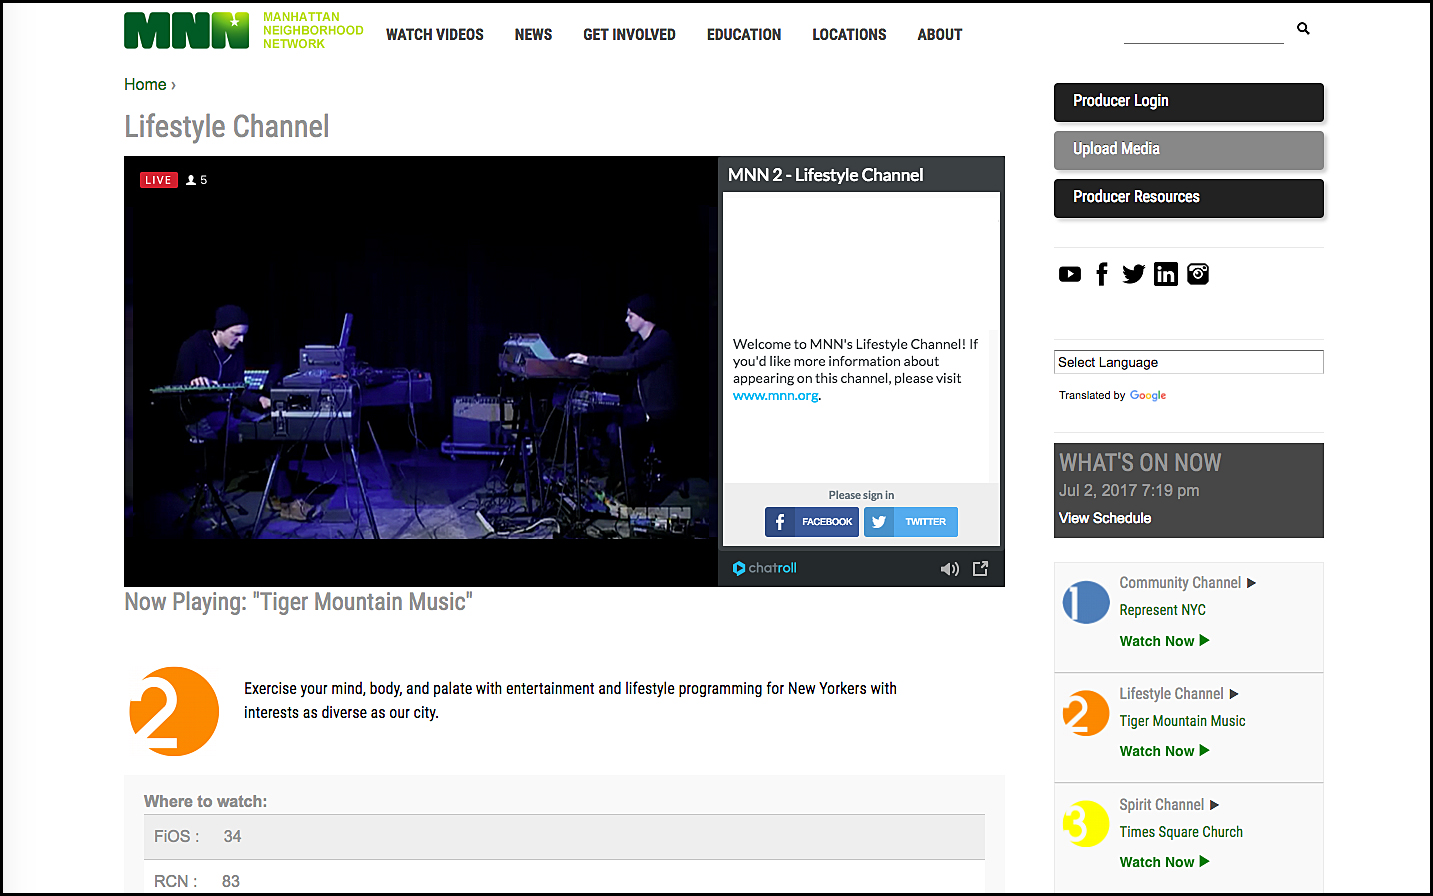Click the What's On Now heading

coord(1140,463)
